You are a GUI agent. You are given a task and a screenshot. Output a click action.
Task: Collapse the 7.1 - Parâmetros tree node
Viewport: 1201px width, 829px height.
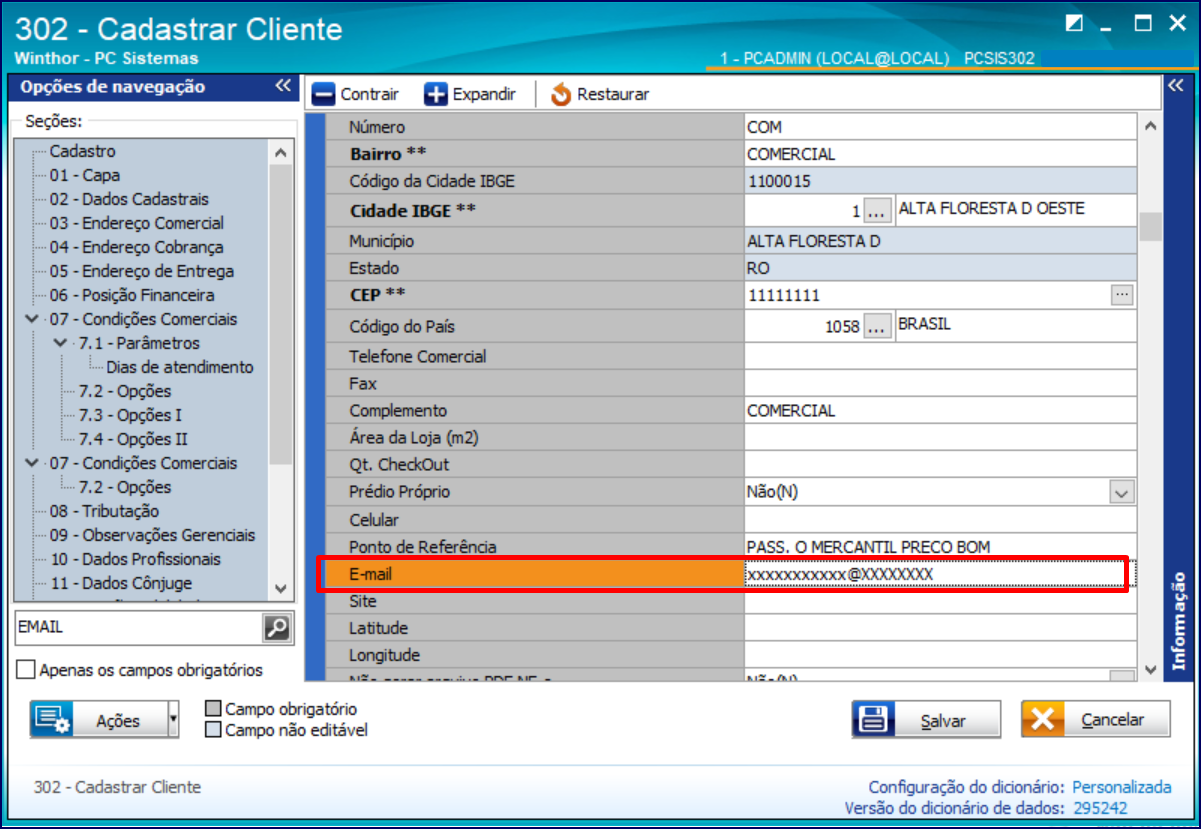(61, 343)
